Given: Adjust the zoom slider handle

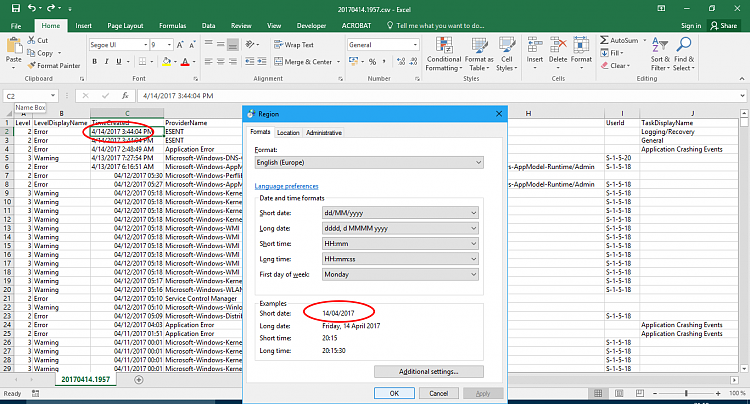Looking at the screenshot, I should tap(686, 393).
